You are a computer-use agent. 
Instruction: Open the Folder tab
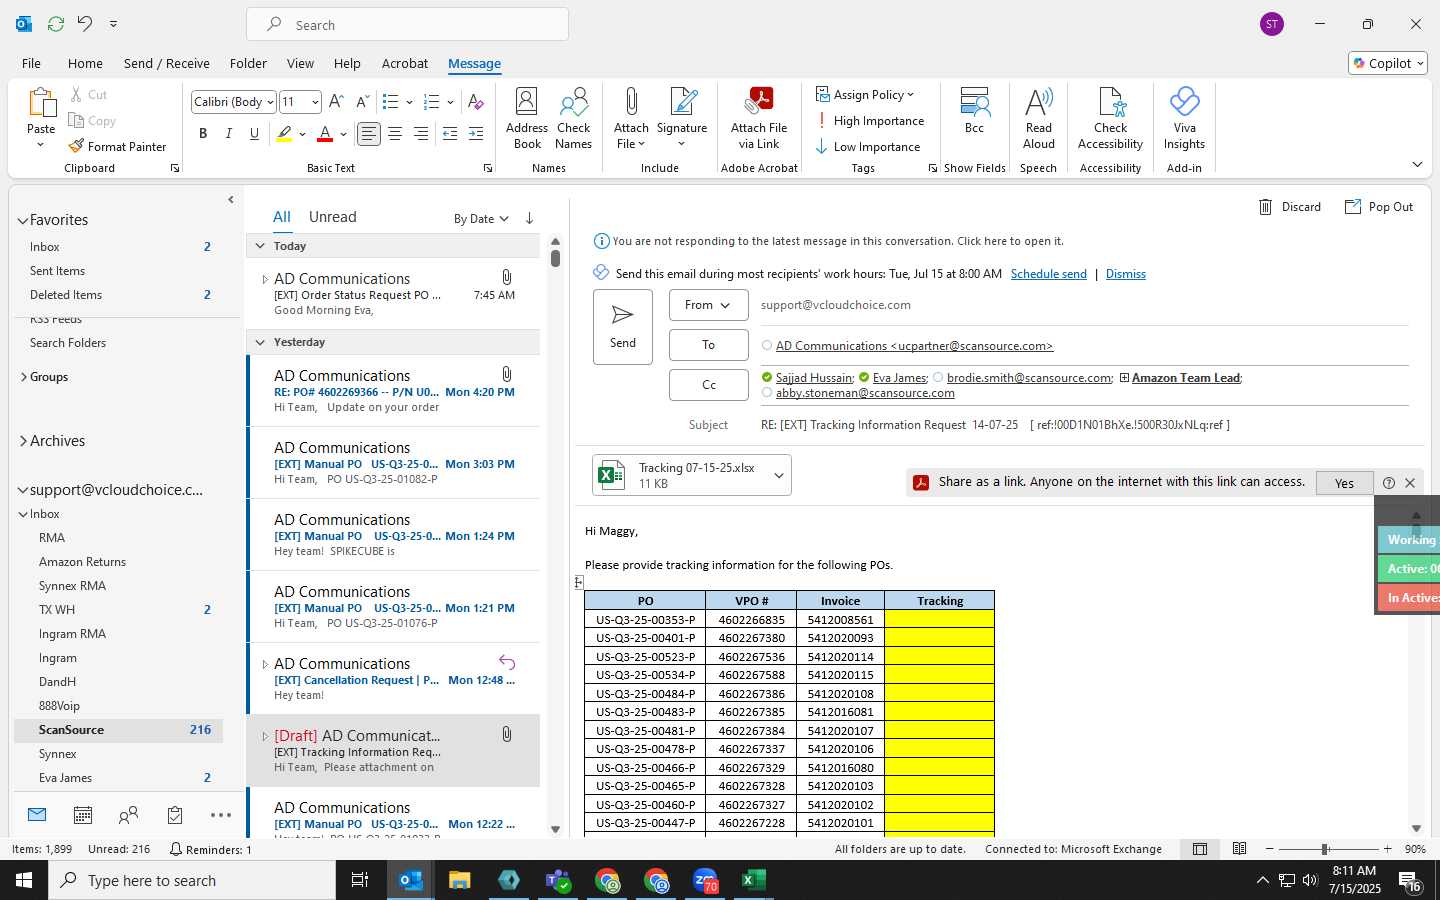click(x=248, y=63)
